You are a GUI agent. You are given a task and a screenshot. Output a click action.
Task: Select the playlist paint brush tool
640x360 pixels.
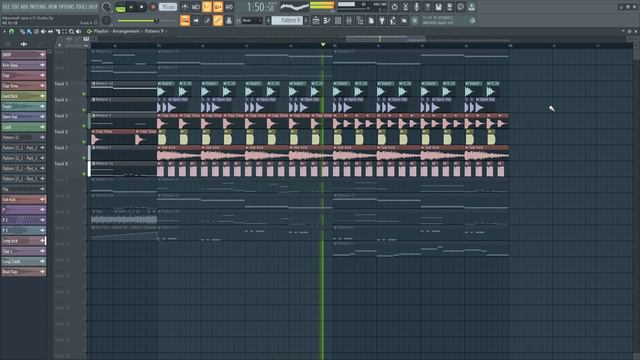click(29, 31)
